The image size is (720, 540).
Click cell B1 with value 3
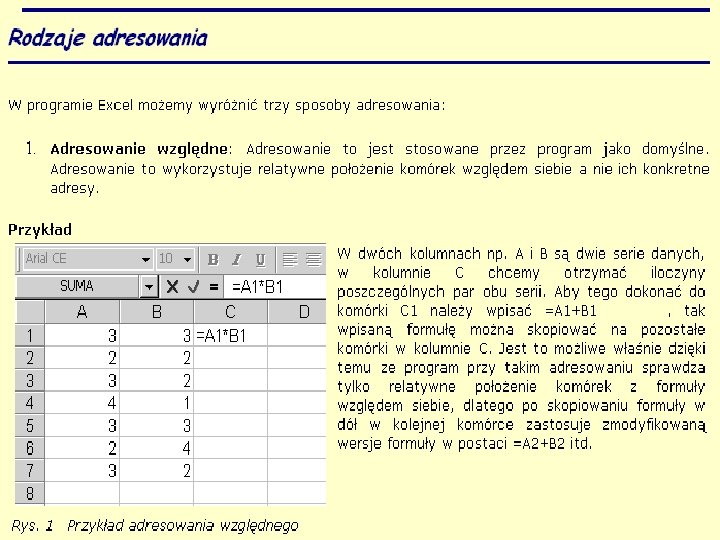pos(157,335)
